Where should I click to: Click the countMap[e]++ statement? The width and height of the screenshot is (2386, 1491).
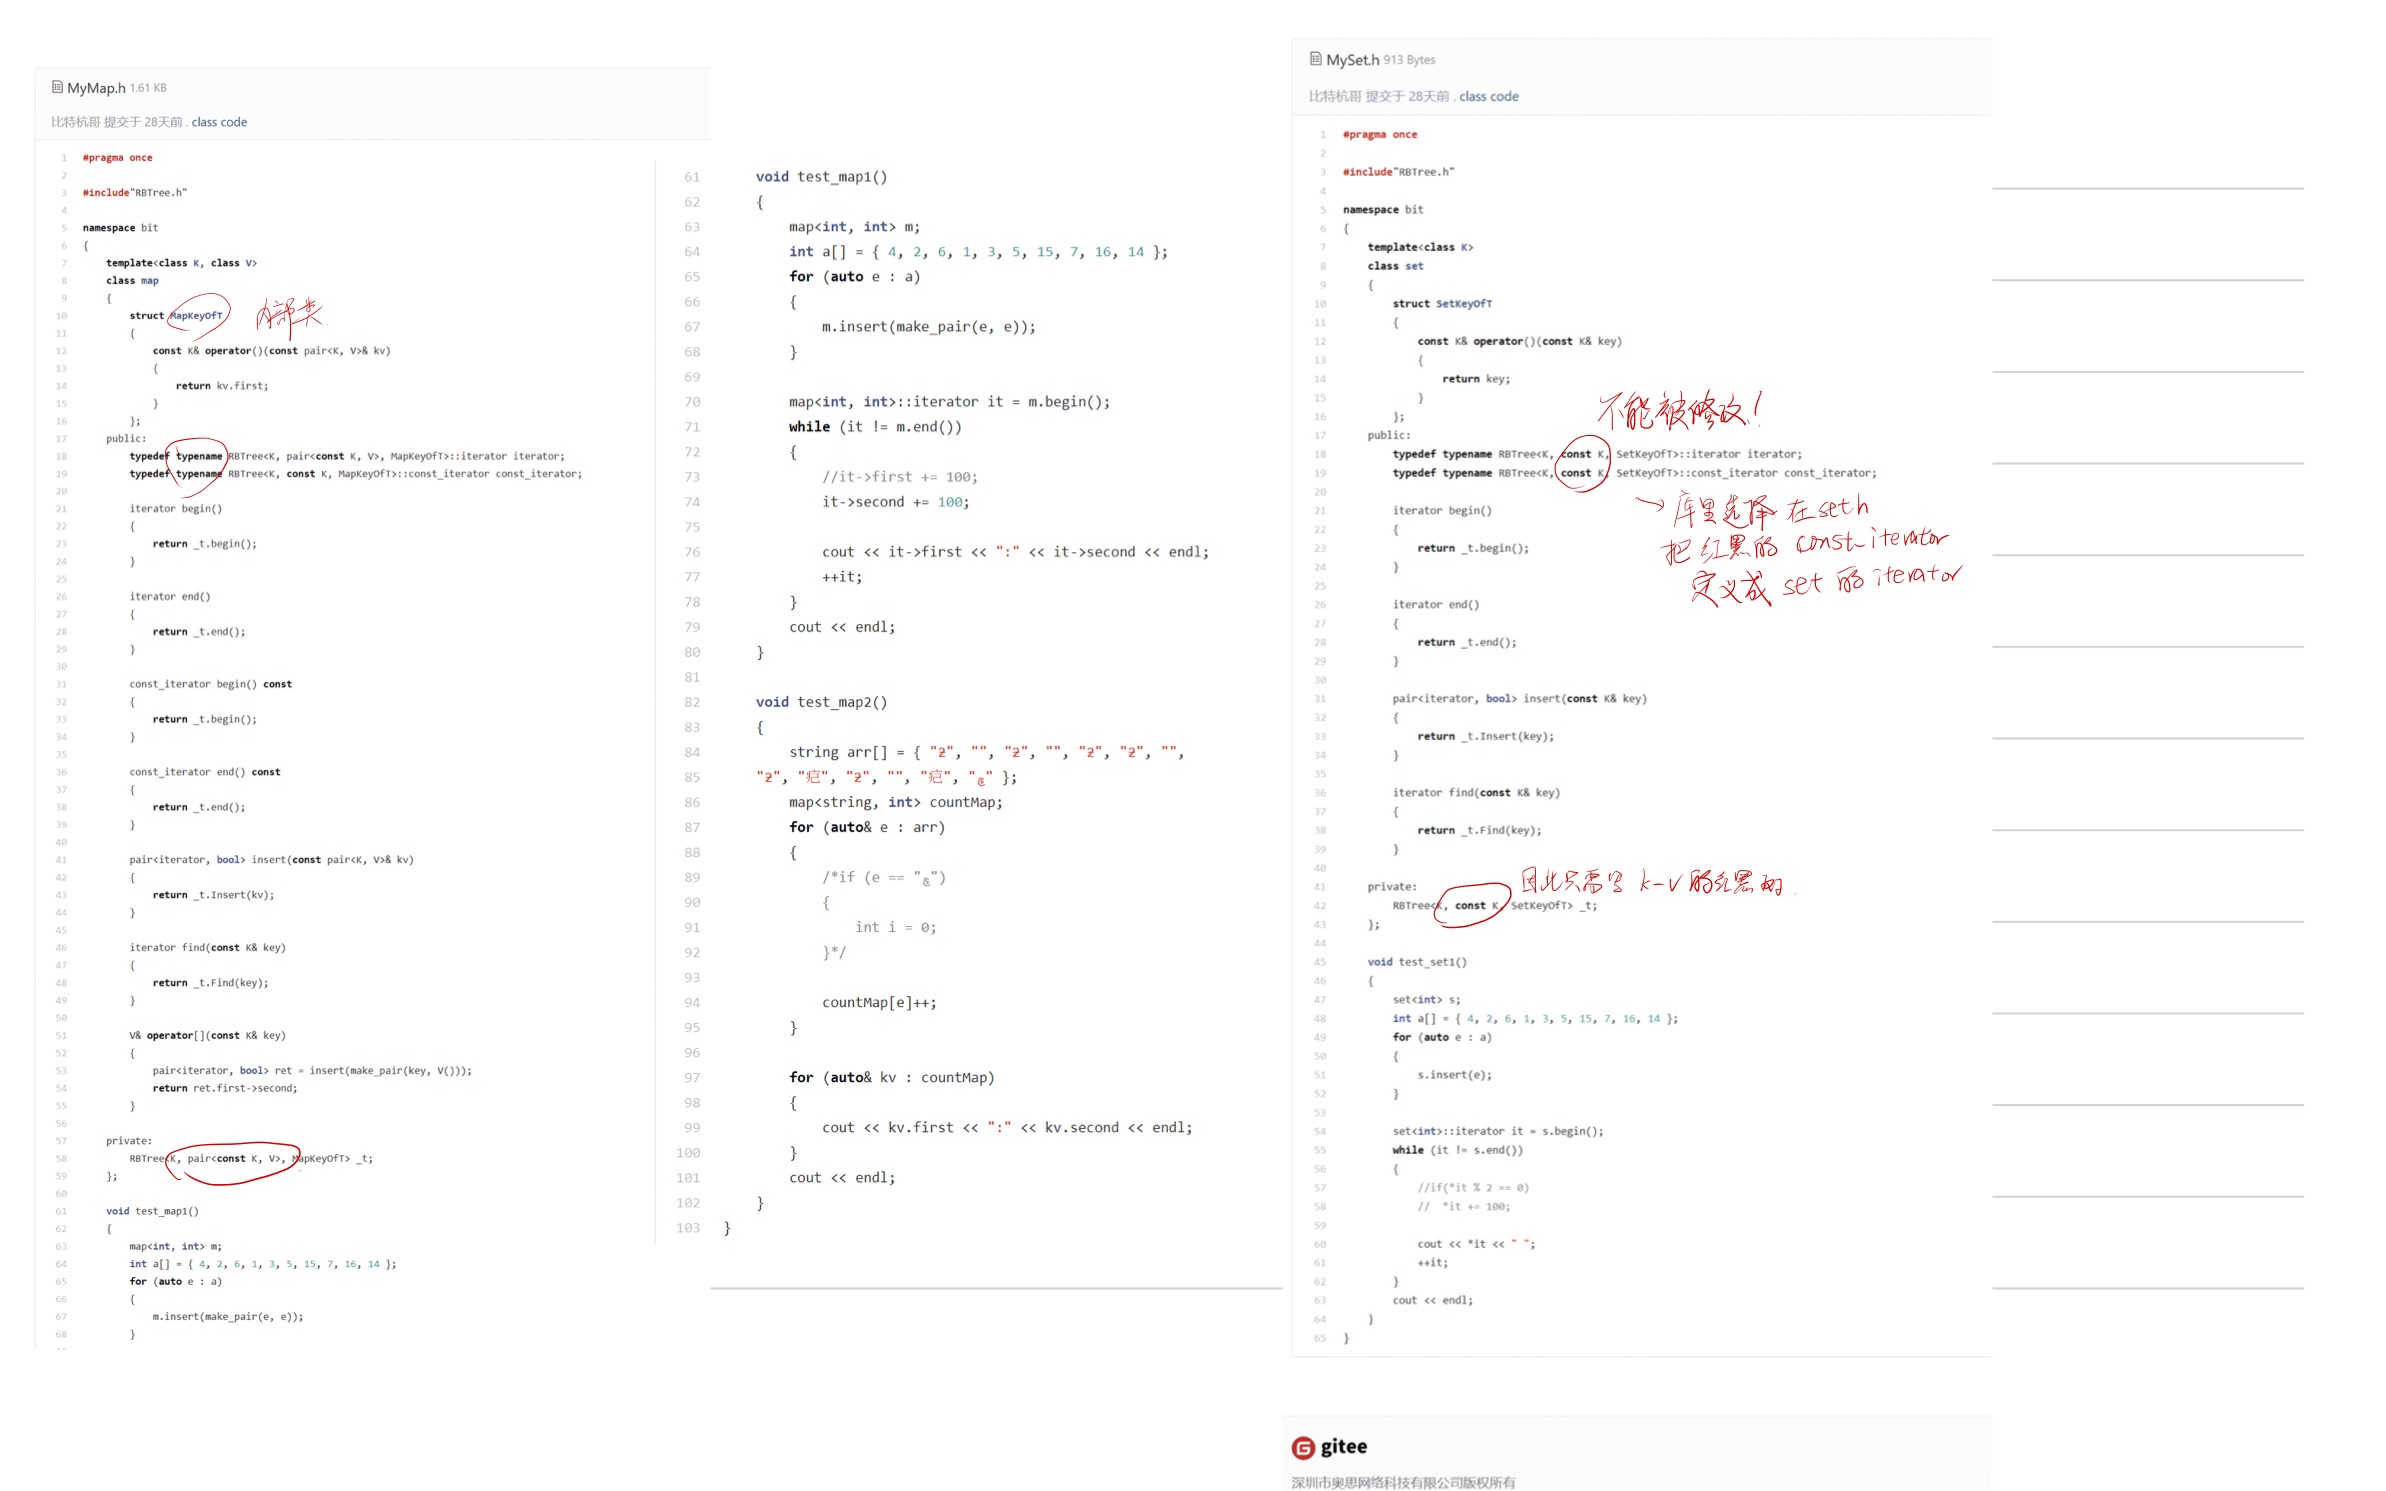[x=879, y=1002]
